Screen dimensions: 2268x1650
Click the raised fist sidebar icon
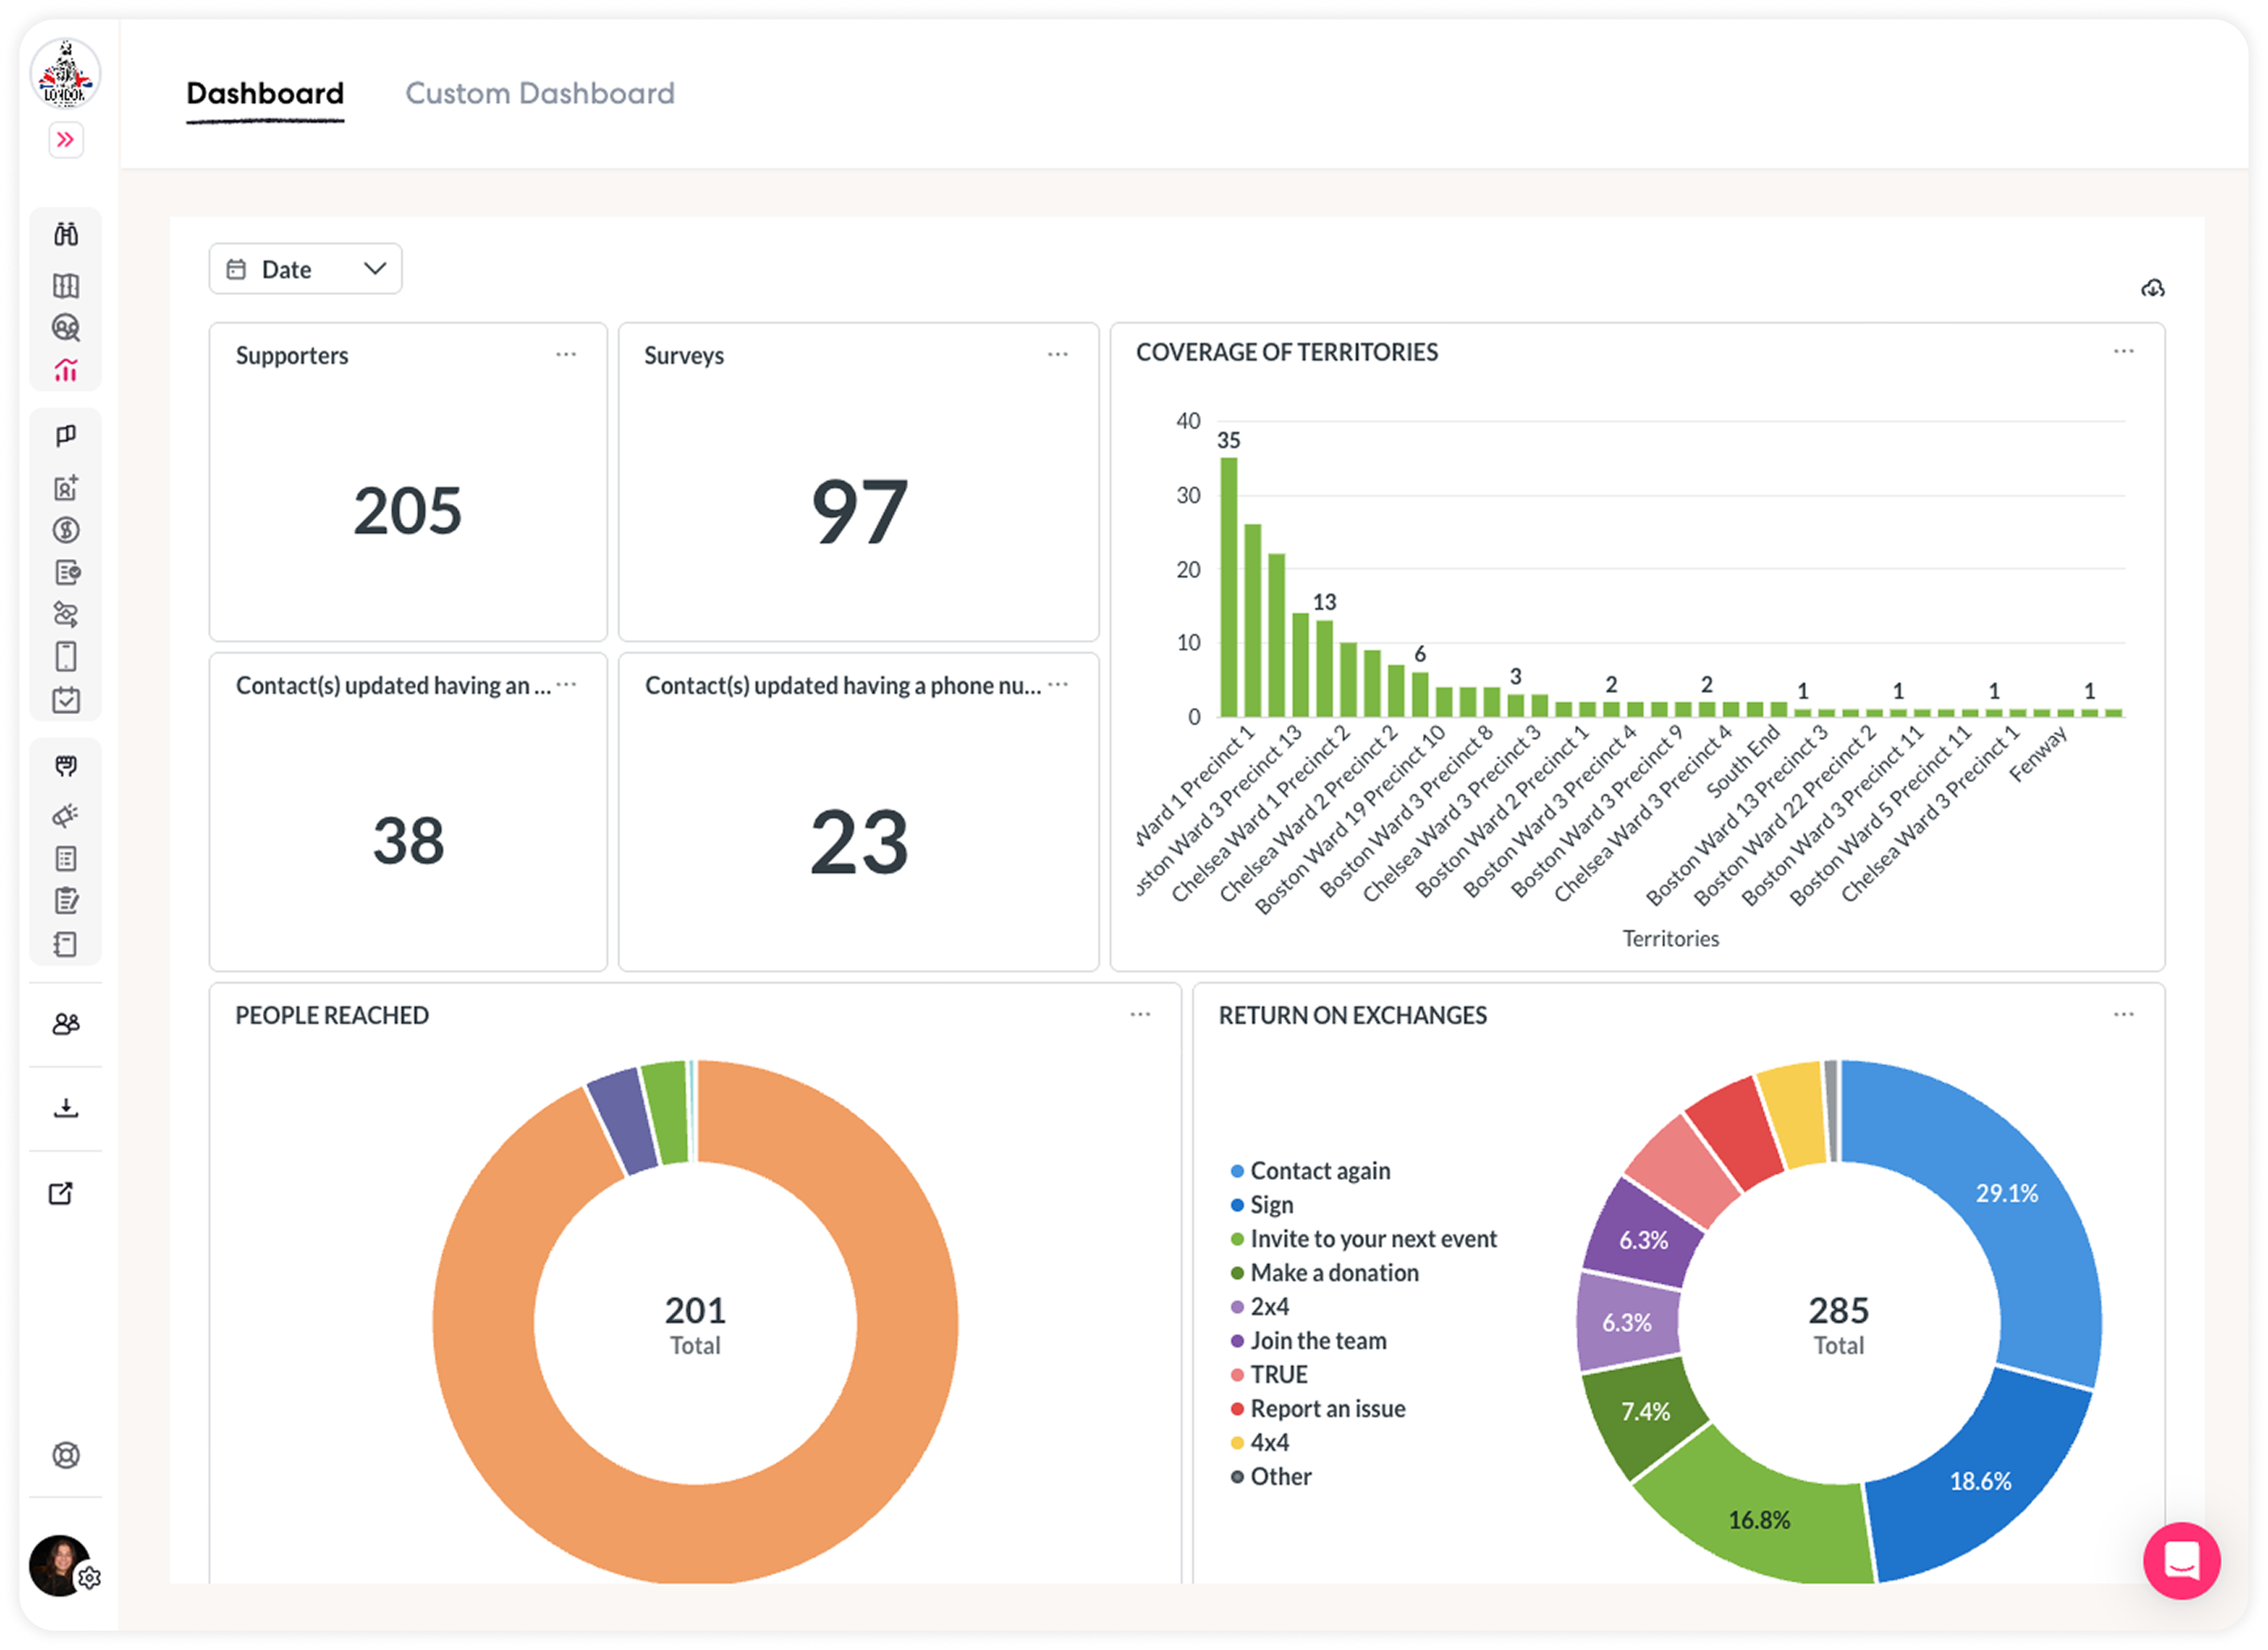(66, 766)
